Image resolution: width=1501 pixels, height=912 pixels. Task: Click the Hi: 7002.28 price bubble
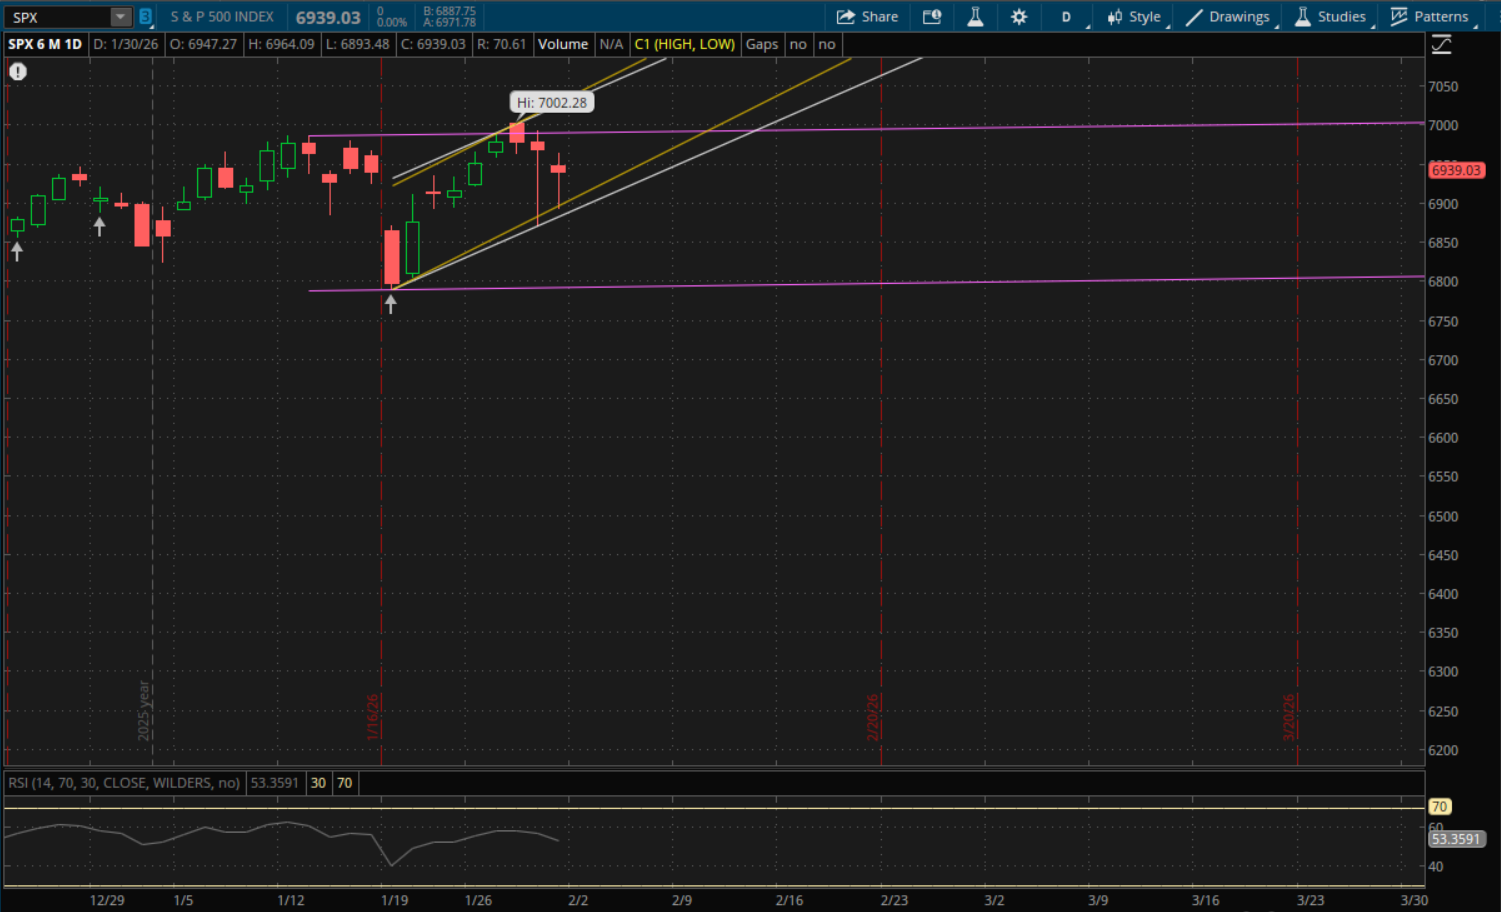point(552,103)
